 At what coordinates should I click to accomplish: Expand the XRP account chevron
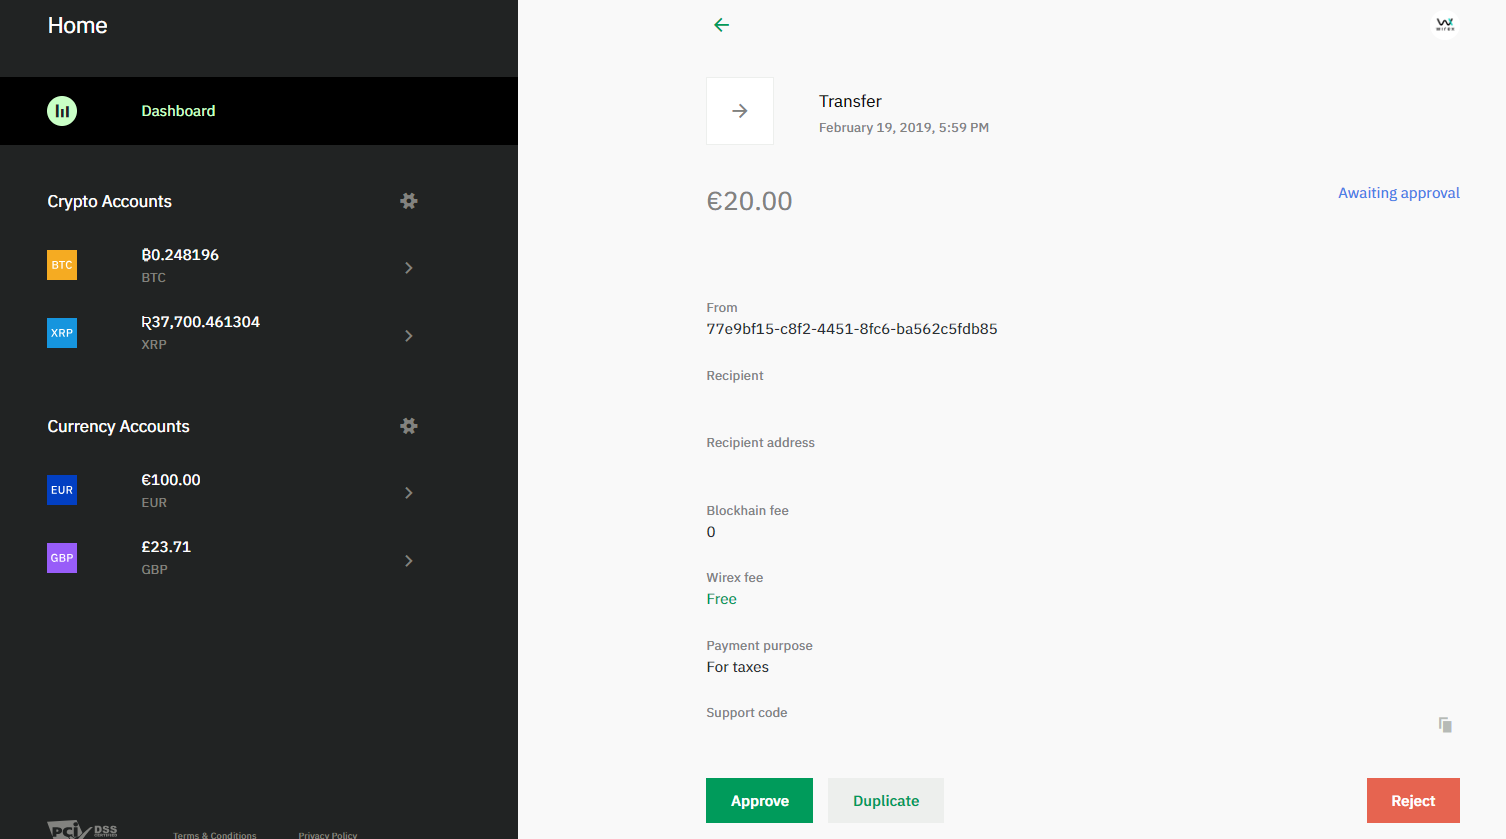[x=408, y=336]
